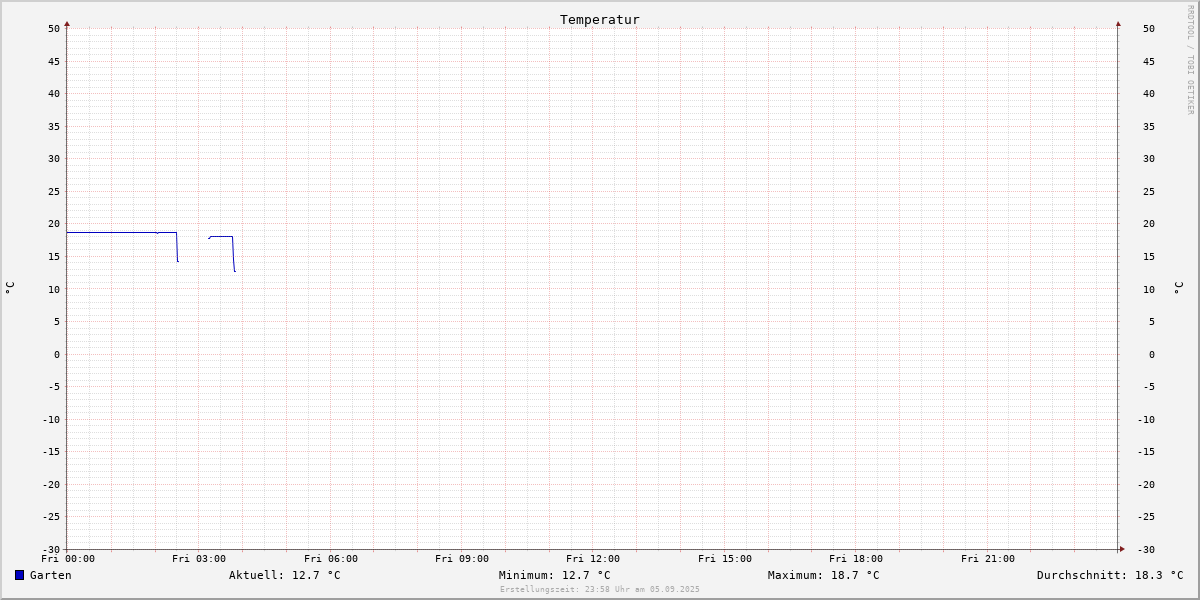The width and height of the screenshot is (1200, 600).
Task: Click the blue Garten legend color swatch
Action: tap(19, 575)
